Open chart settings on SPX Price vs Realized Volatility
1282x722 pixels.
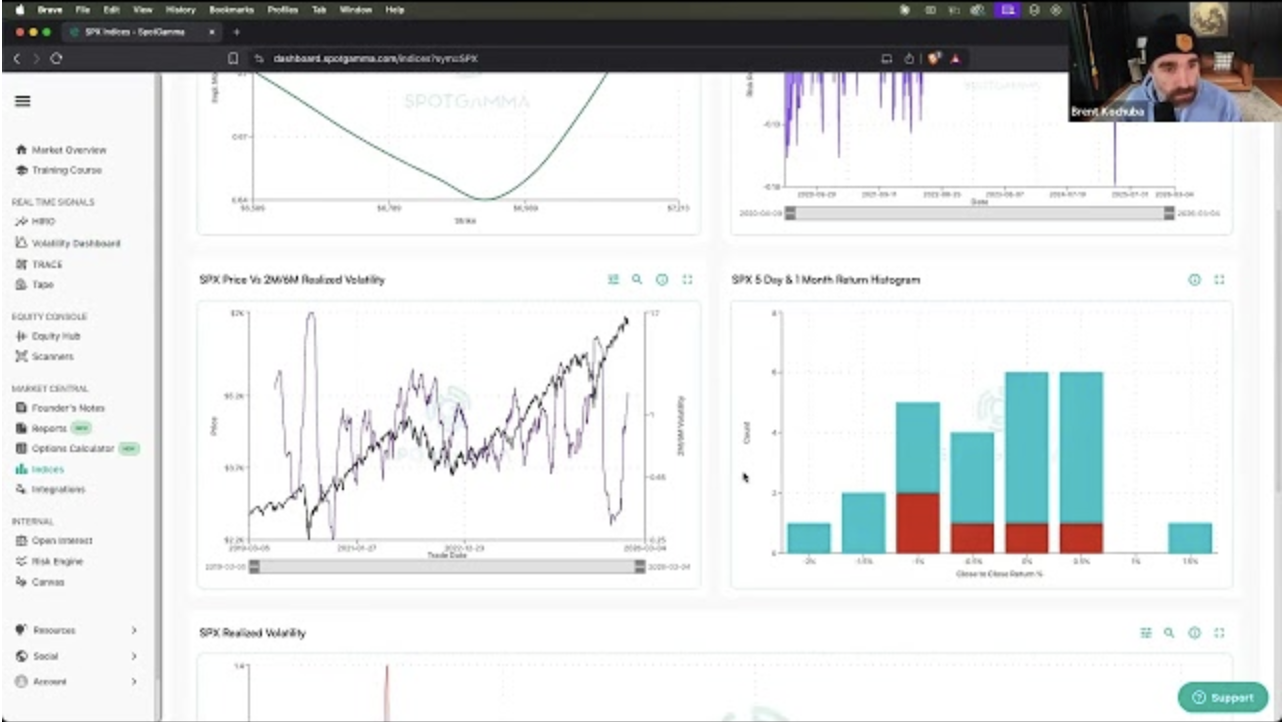[613, 280]
